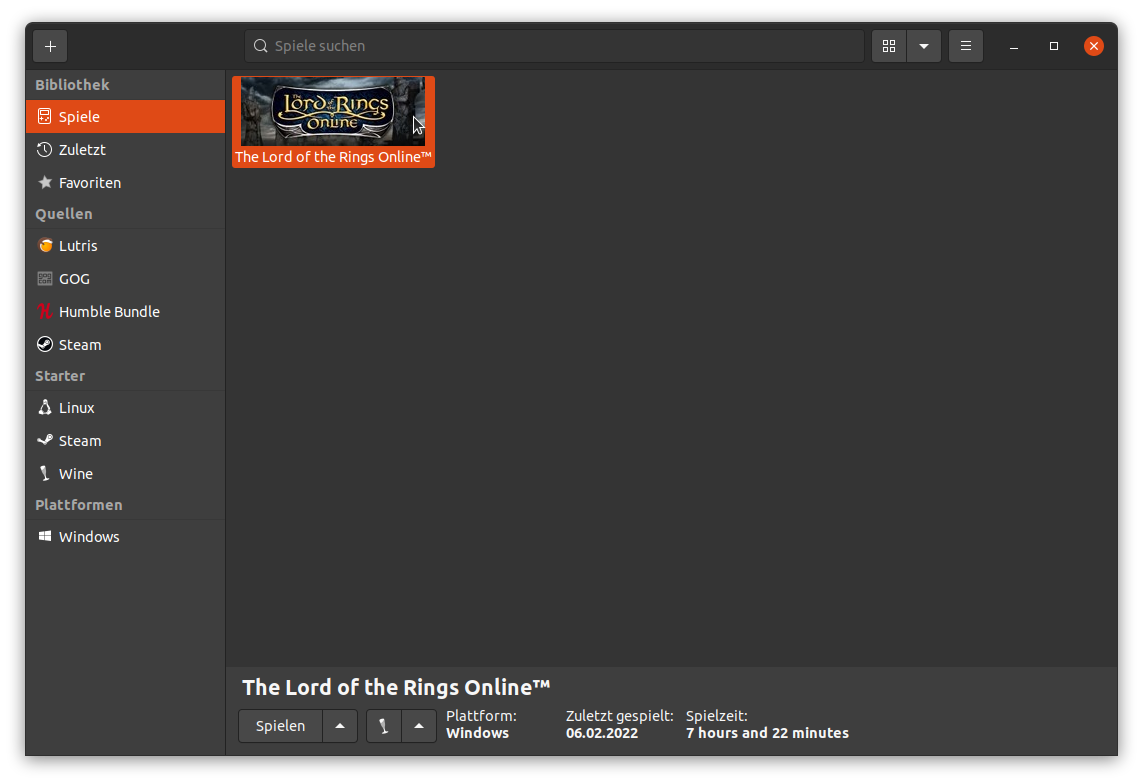Select Spiele library item
Screen dimensions: 1143x784
(x=79, y=117)
